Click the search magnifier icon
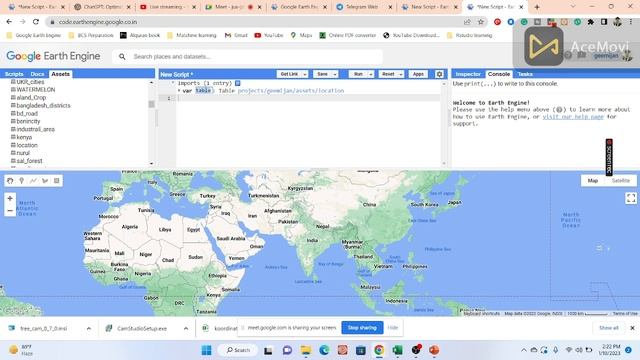This screenshot has height=360, width=640. 122,57
